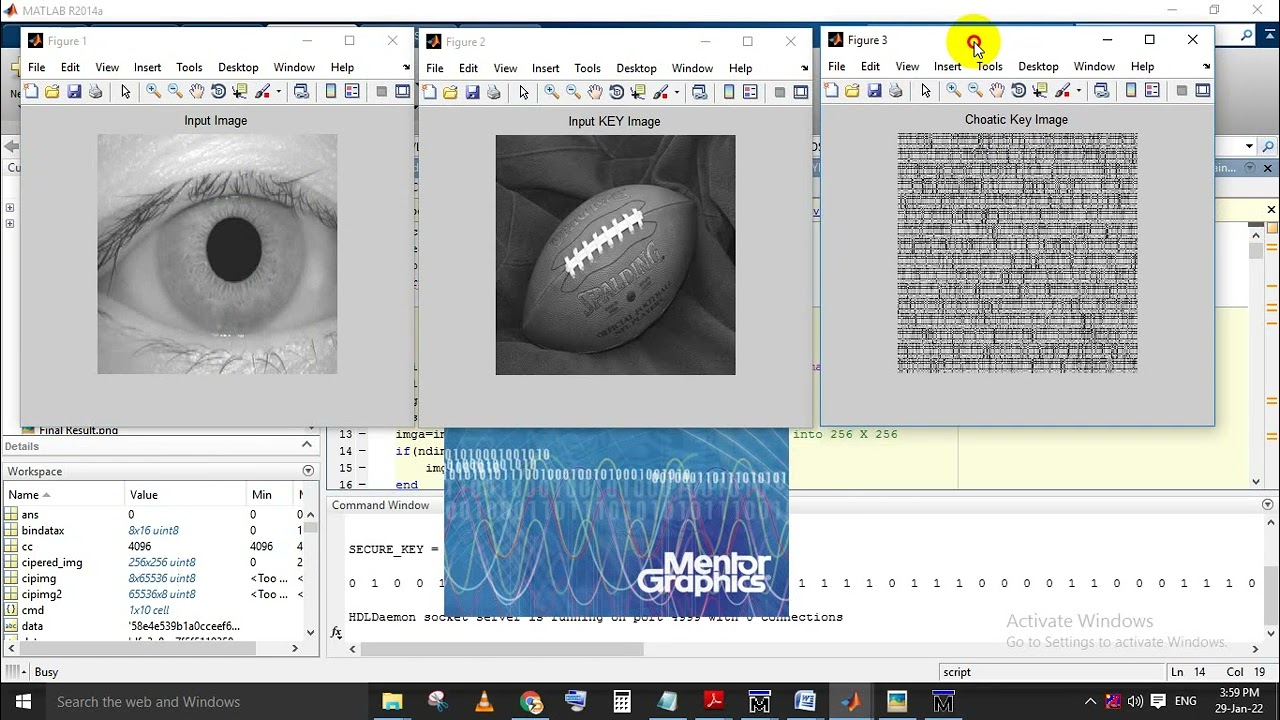Click Link Plot icon in Figure 1

301,91
